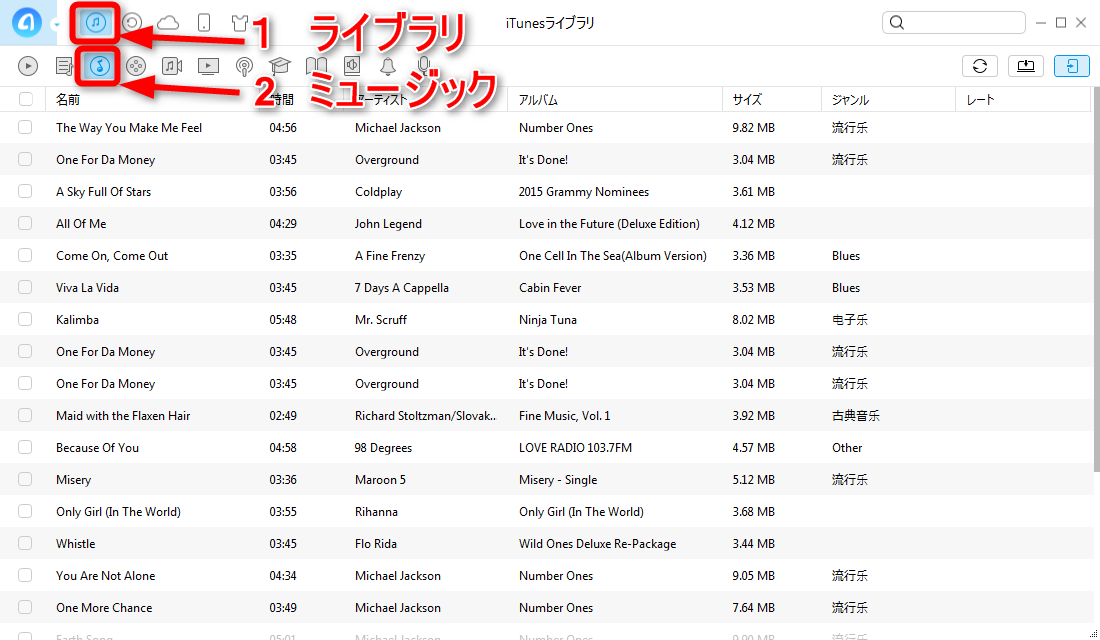Click artist Maroon 5
This screenshot has width=1100, height=640.
[380, 479]
